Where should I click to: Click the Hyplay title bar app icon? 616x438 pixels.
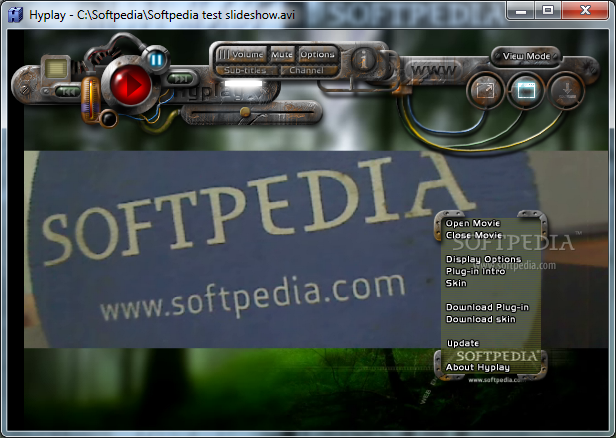pos(15,15)
